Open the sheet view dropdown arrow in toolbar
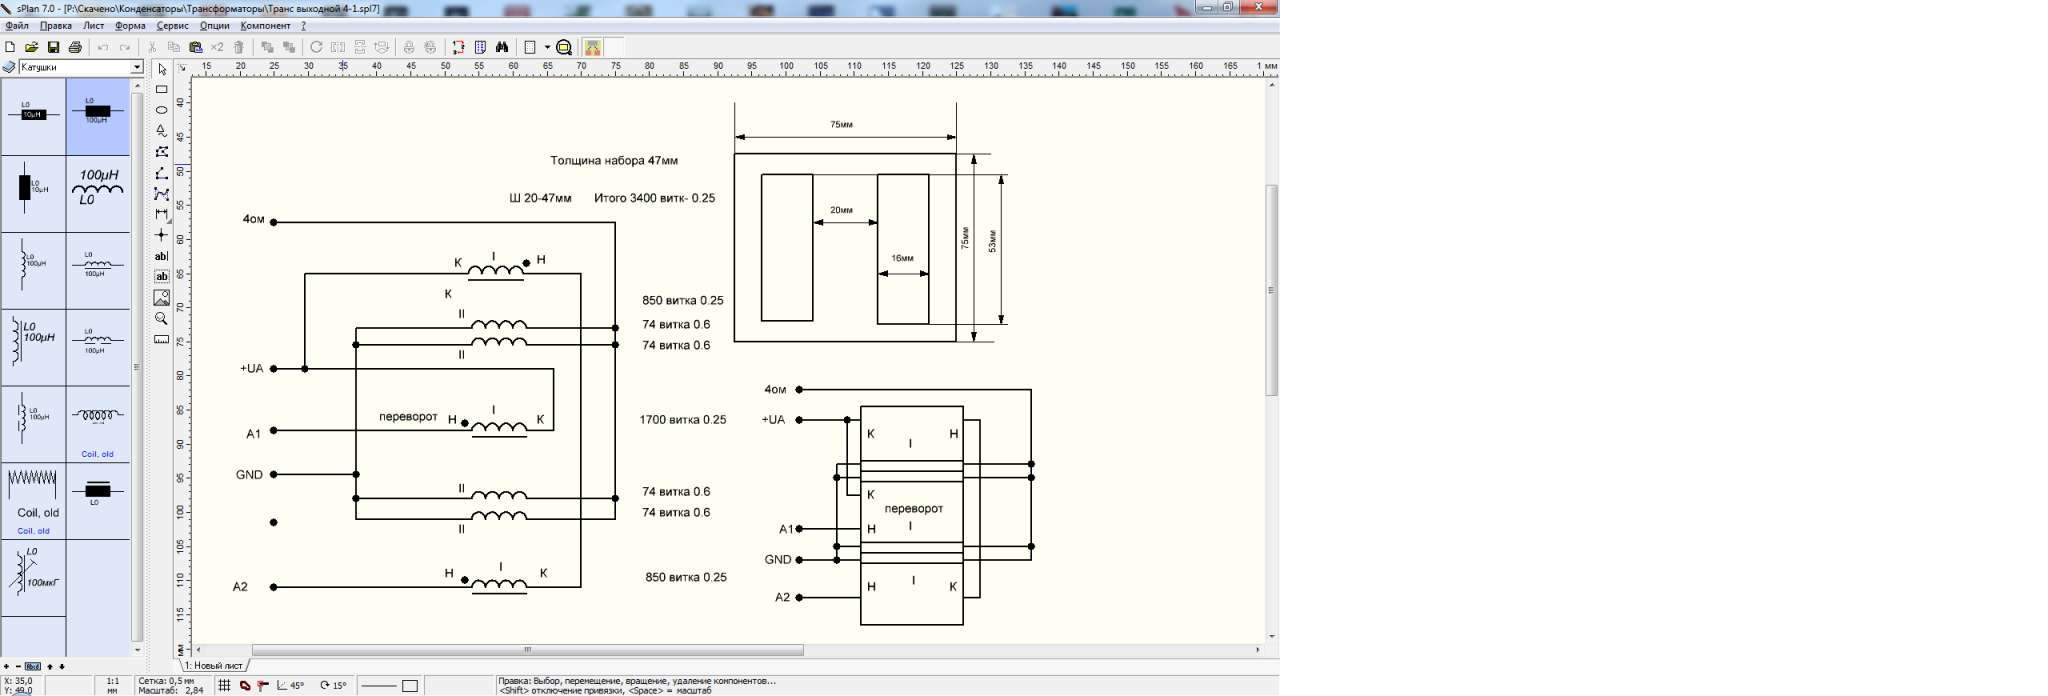 point(547,47)
